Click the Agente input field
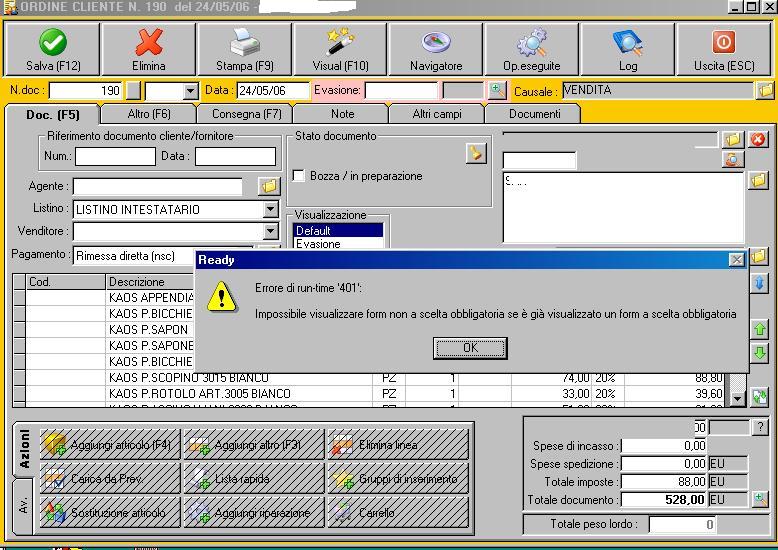Viewport: 778px width, 550px height. click(x=158, y=187)
